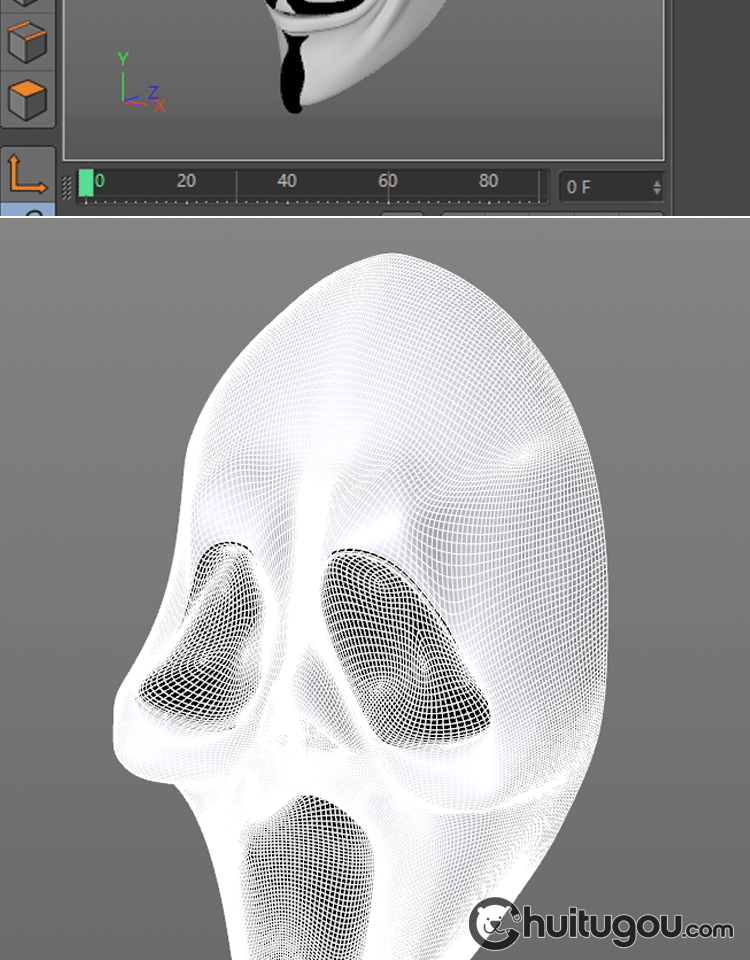Click the frame field stepper arrows
Viewport: 750px width, 960px height.
click(656, 187)
